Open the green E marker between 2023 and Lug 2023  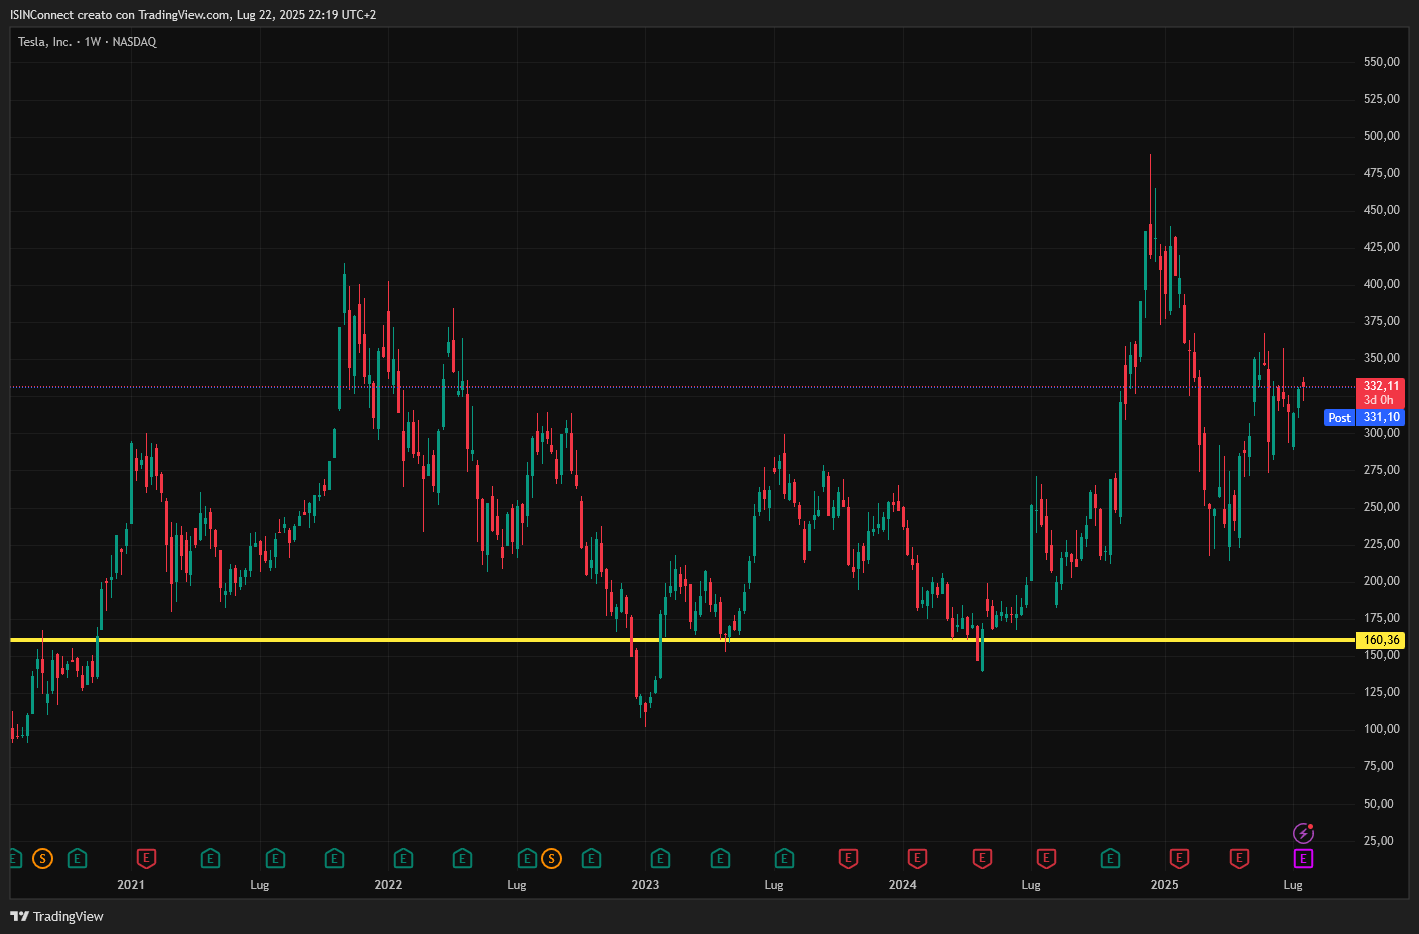tap(720, 858)
